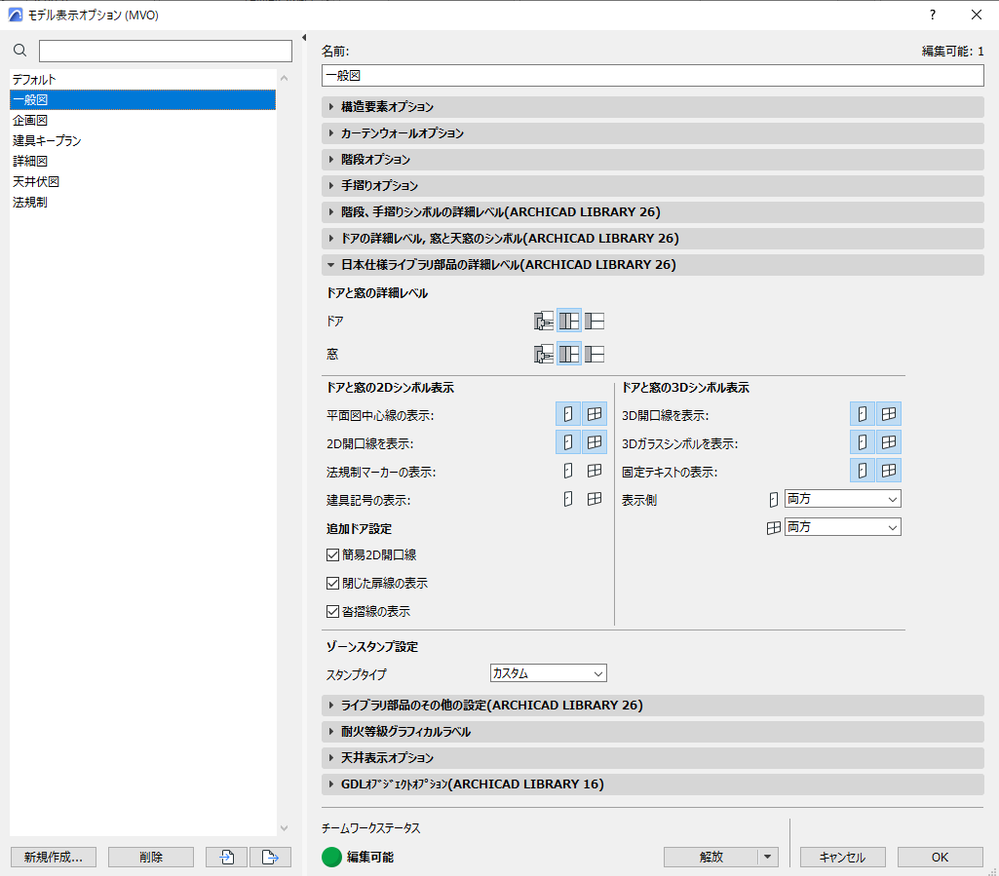Expand 耐火等級グラフィカルラベル section
The image size is (999, 876).
click(x=652, y=731)
